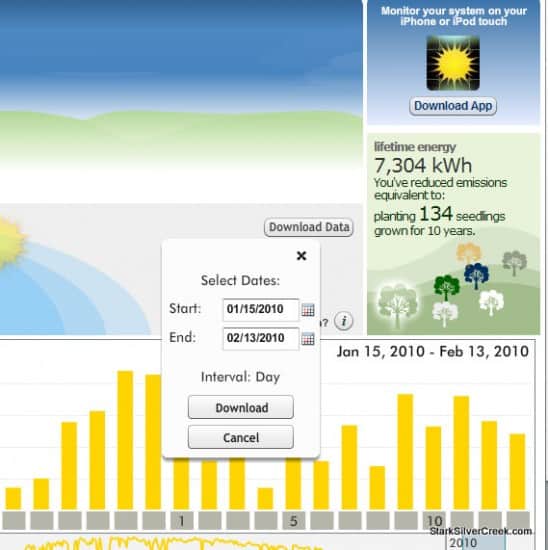Viewport: 548px width, 550px height.
Task: Click Download in the date dialog
Action: tap(241, 407)
